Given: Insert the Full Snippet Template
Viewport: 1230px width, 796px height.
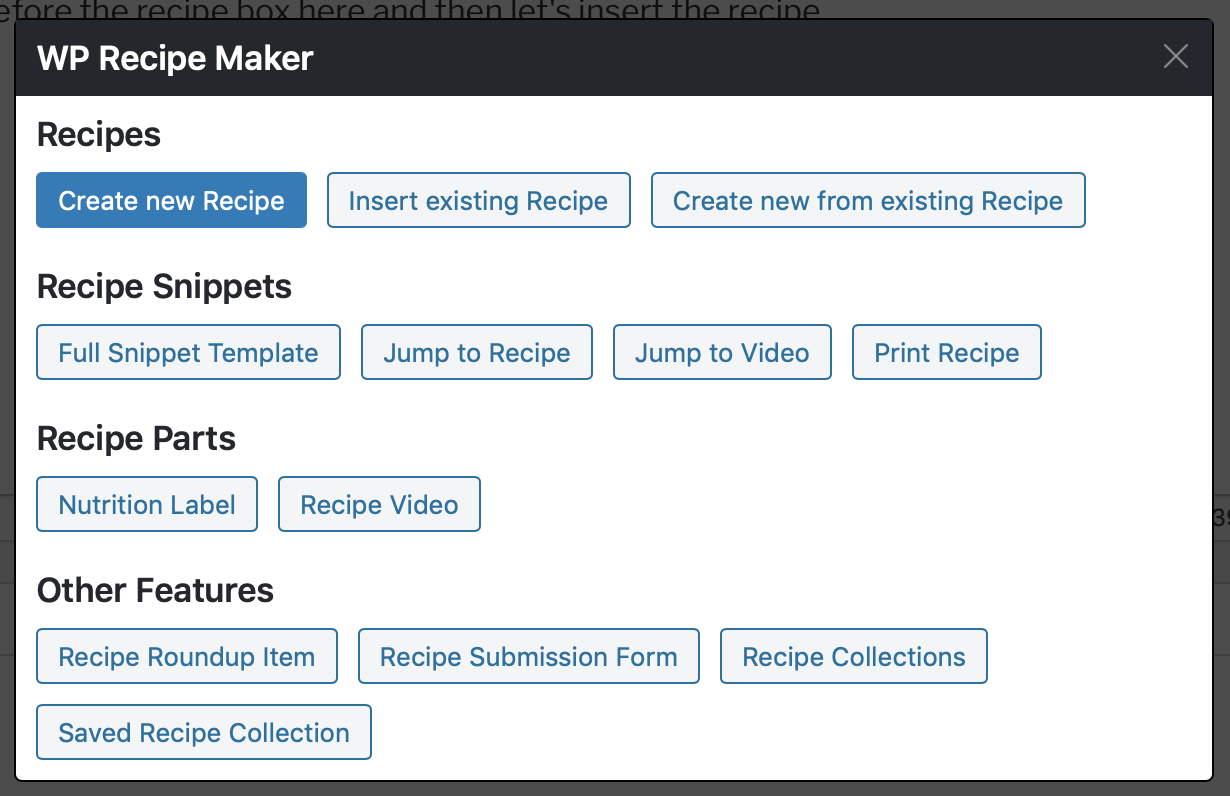Looking at the screenshot, I should point(188,353).
